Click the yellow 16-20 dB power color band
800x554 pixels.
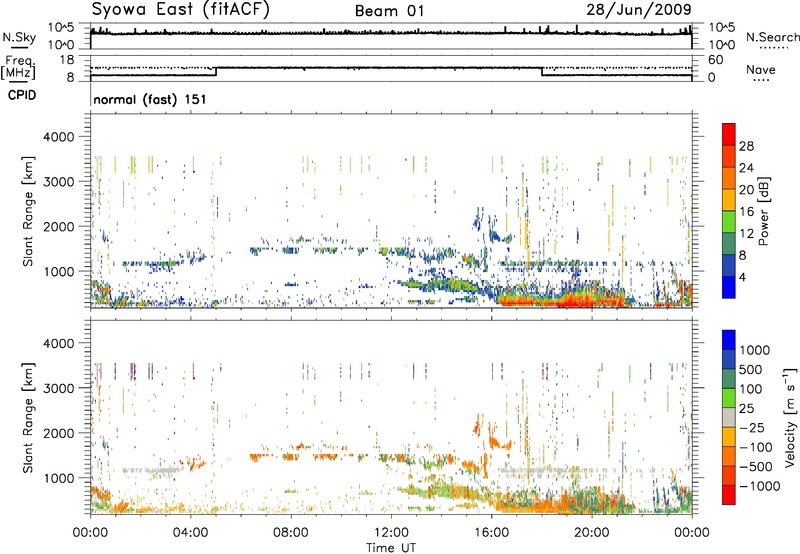coord(729,199)
